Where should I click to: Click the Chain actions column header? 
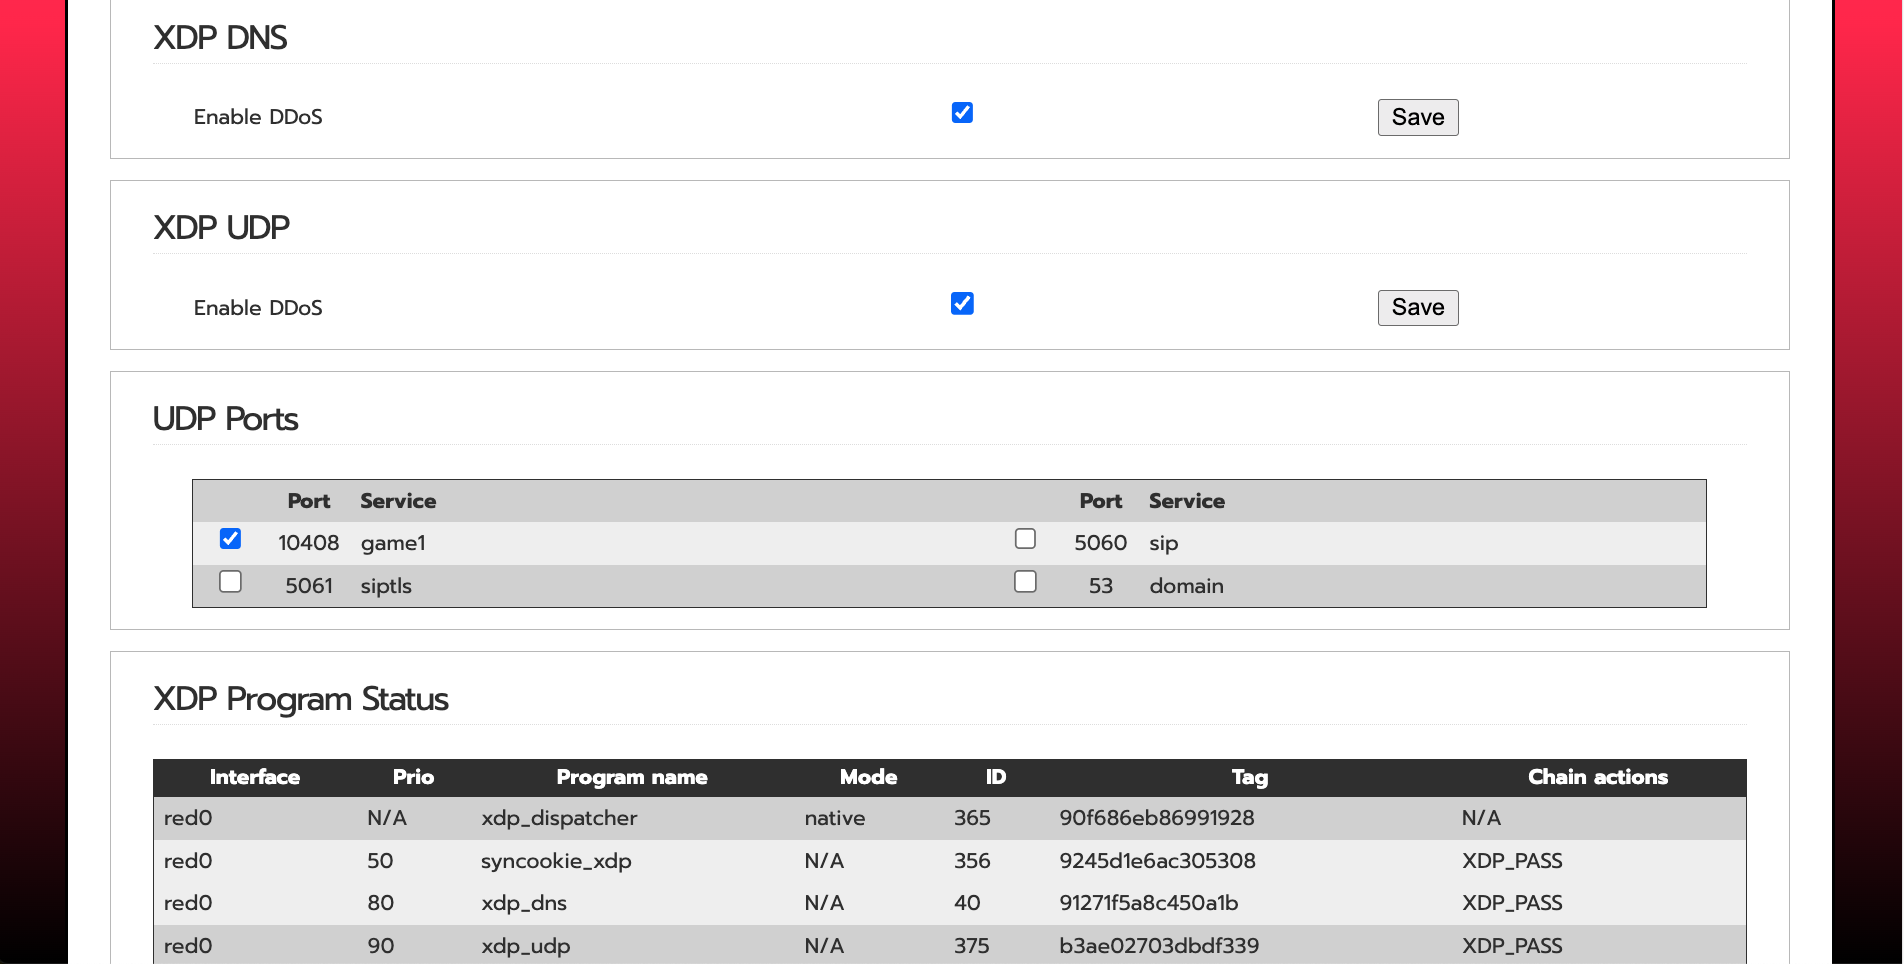pos(1597,777)
